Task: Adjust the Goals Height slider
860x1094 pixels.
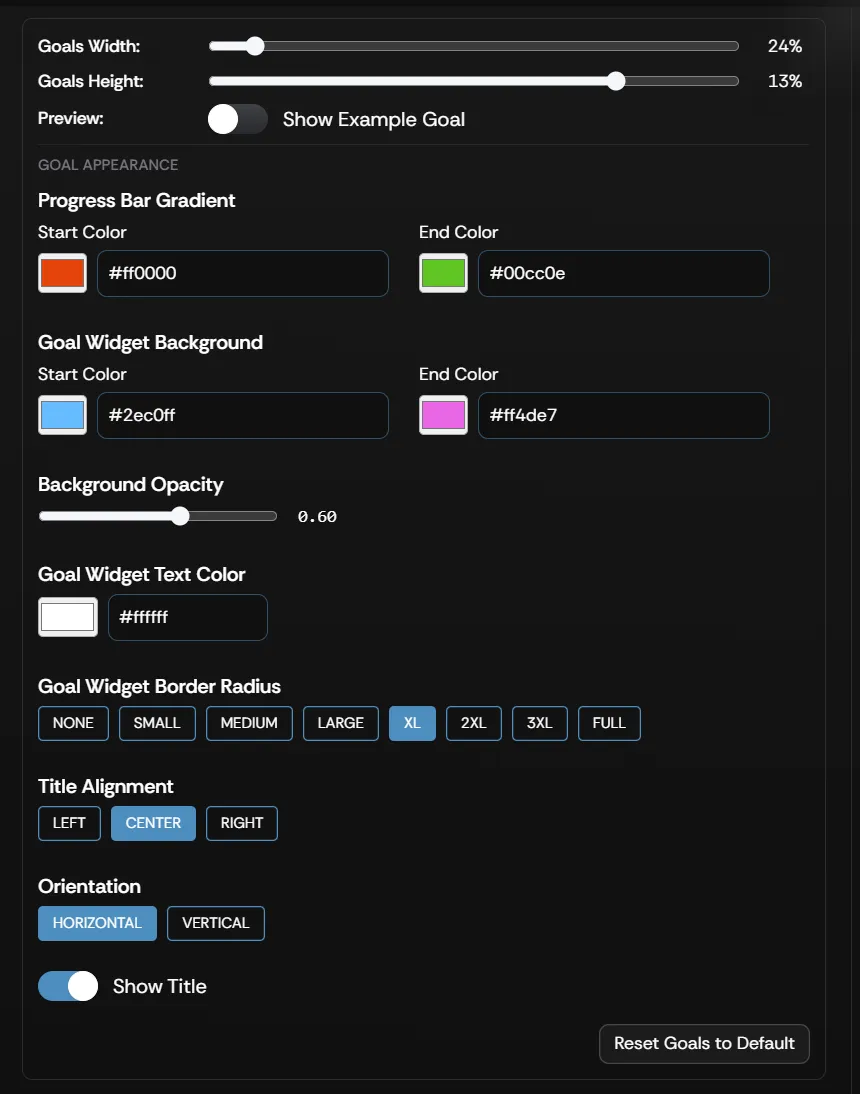Action: (474, 81)
